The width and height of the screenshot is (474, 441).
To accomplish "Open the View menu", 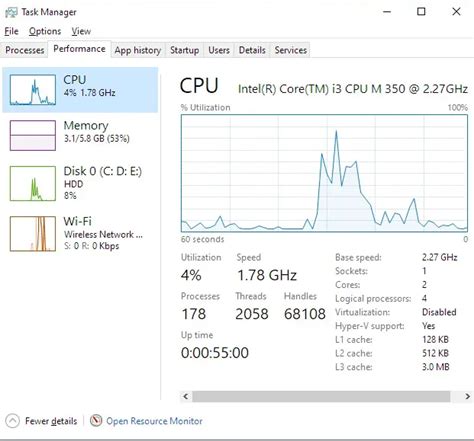I will pyautogui.click(x=81, y=31).
